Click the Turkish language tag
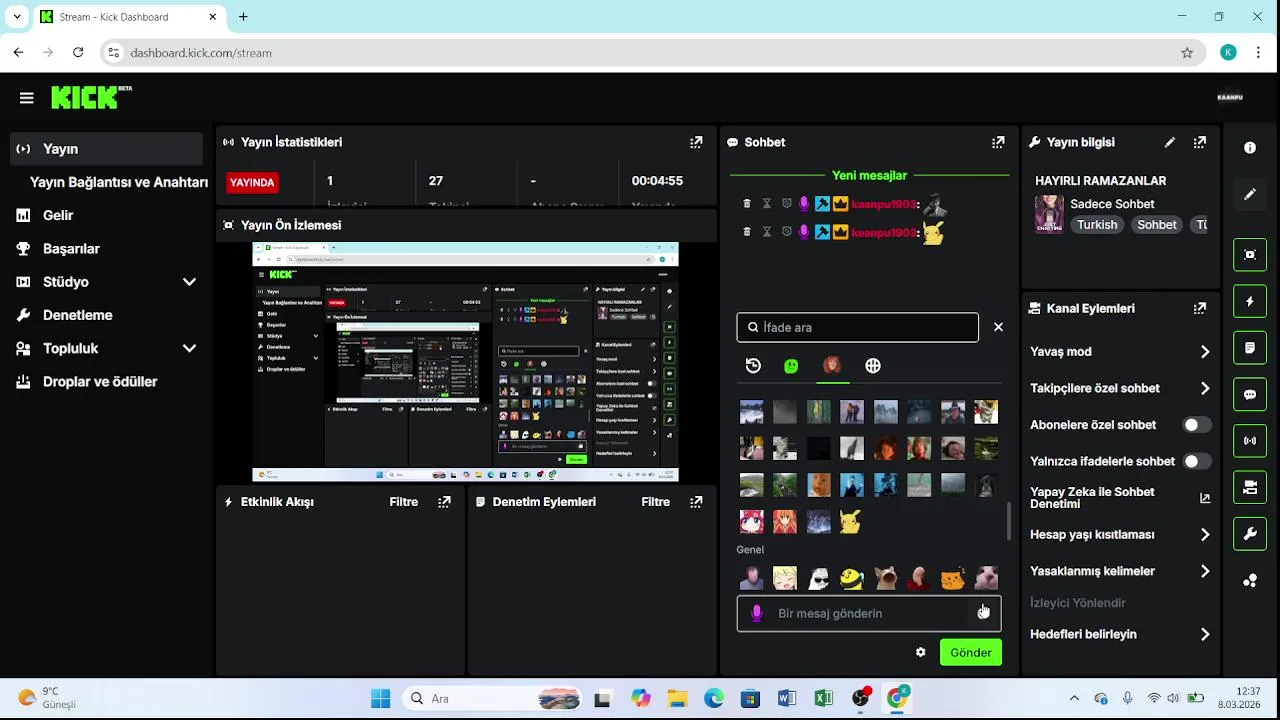This screenshot has height=720, width=1280. pyautogui.click(x=1097, y=225)
